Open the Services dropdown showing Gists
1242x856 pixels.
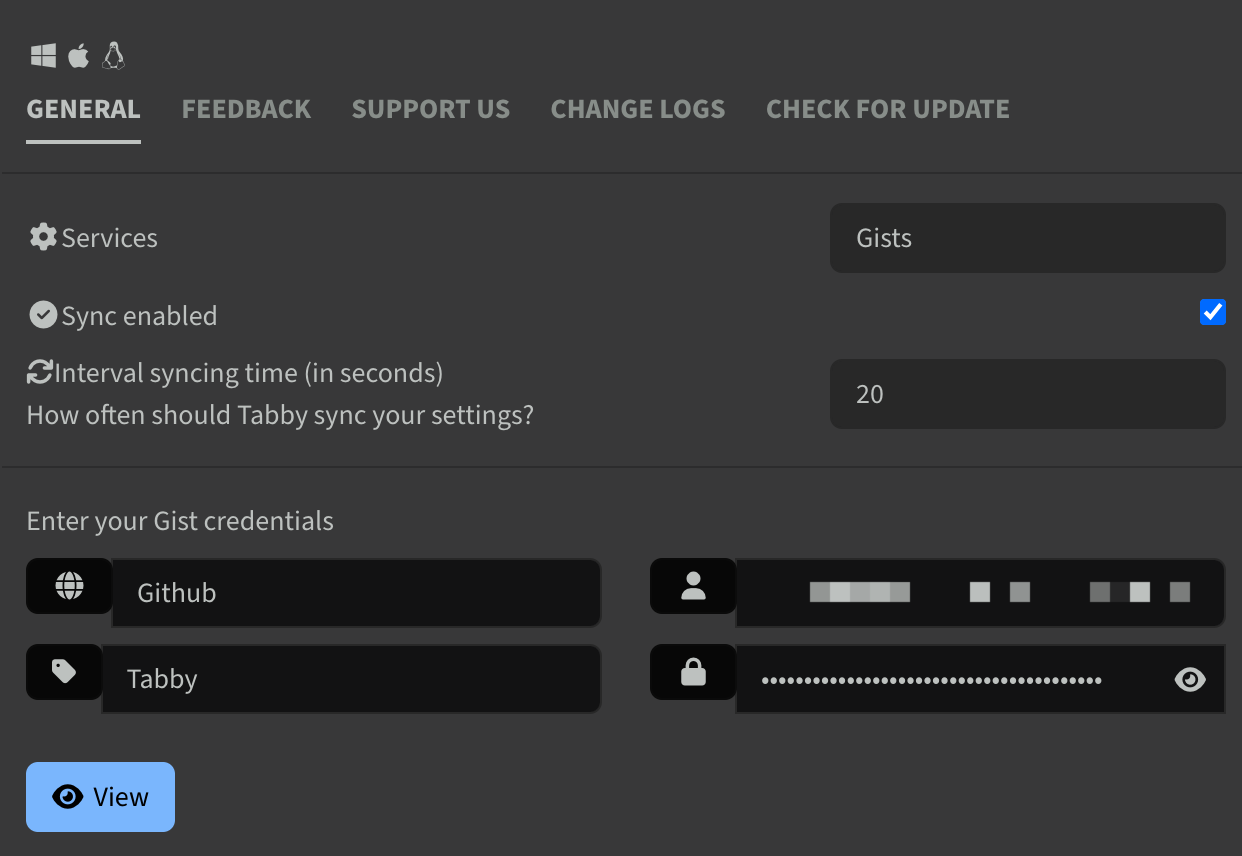1027,238
